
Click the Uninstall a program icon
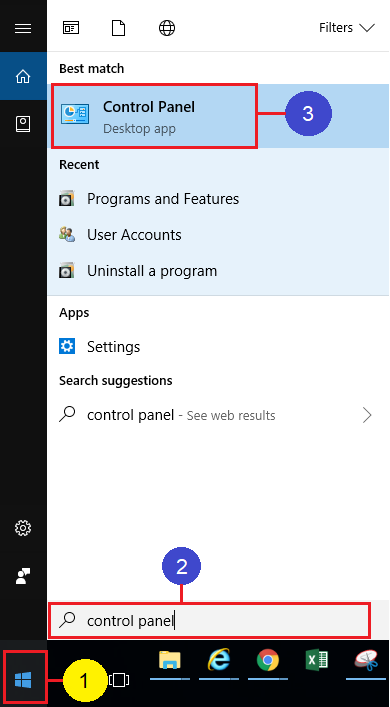pos(67,271)
